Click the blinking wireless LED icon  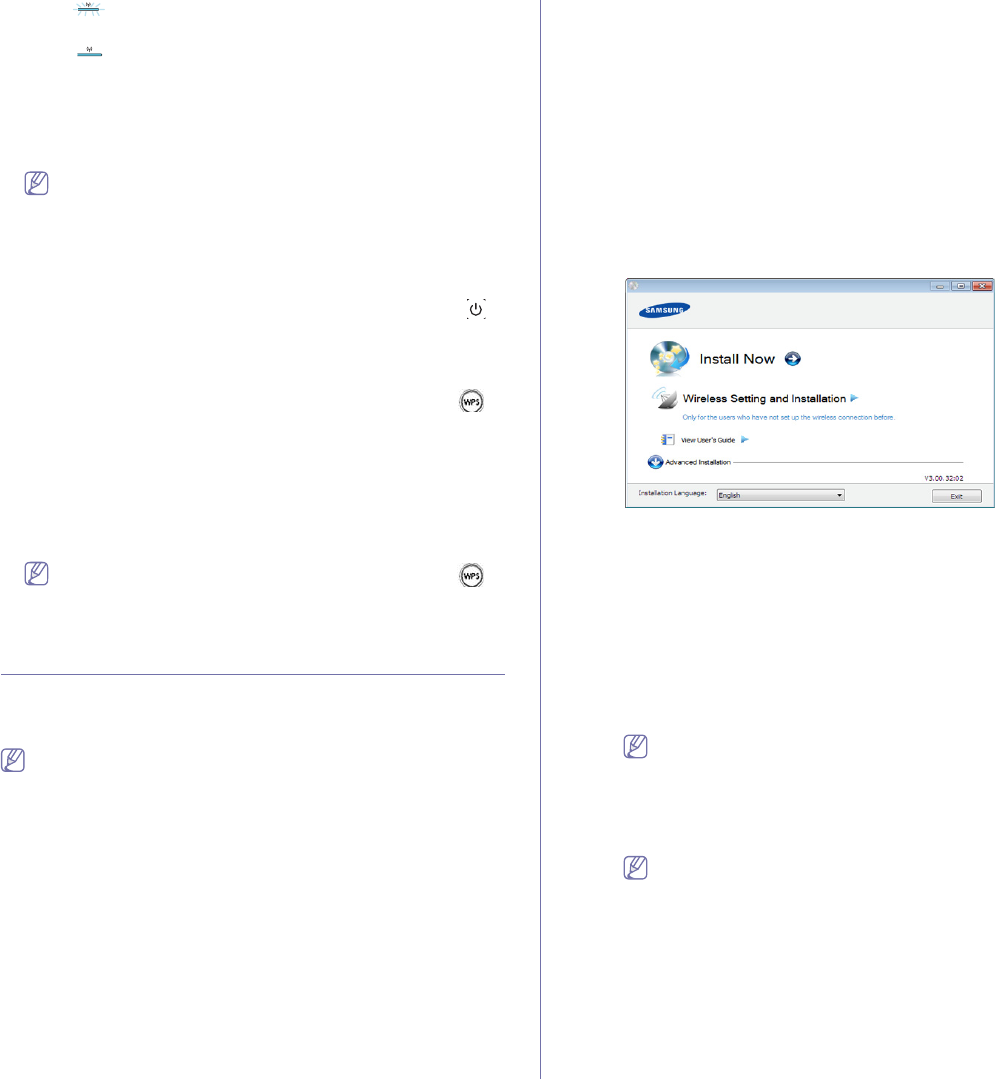click(88, 8)
